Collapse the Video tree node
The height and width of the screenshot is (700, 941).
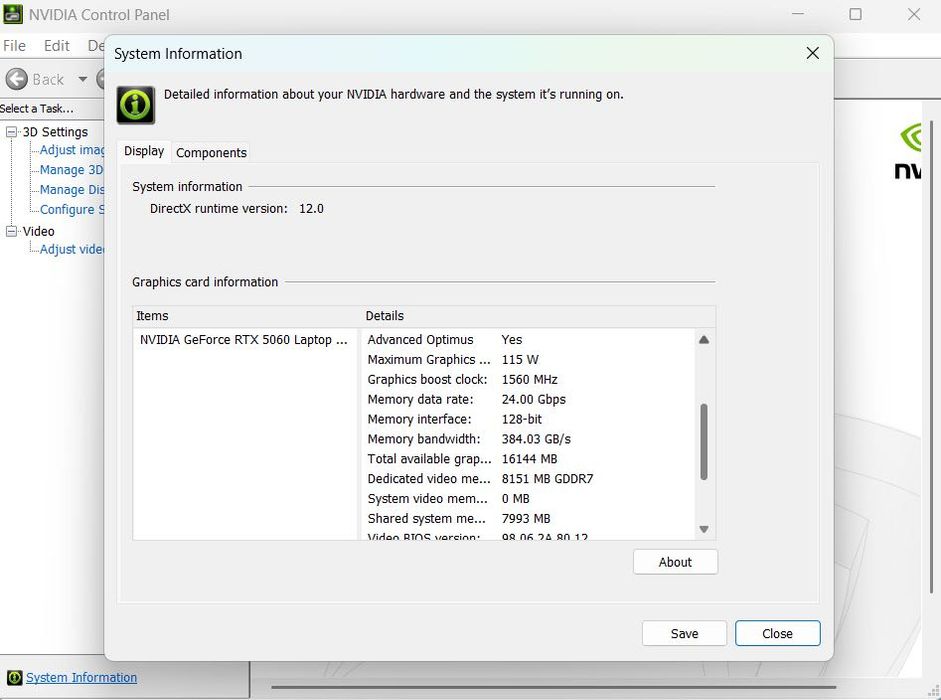pos(11,231)
